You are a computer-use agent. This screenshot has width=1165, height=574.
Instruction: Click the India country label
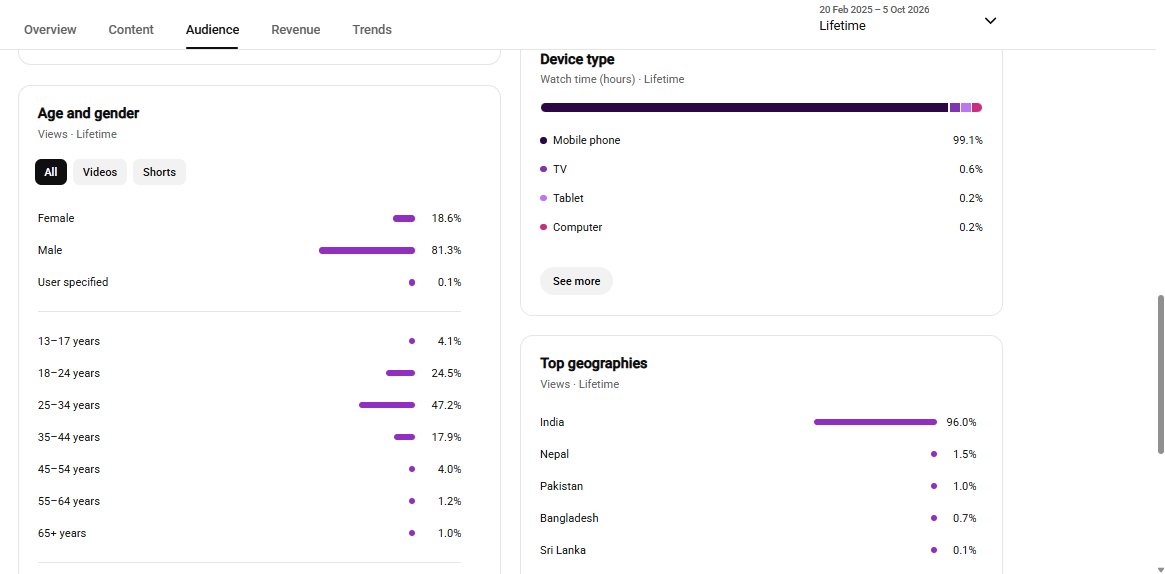click(x=552, y=422)
